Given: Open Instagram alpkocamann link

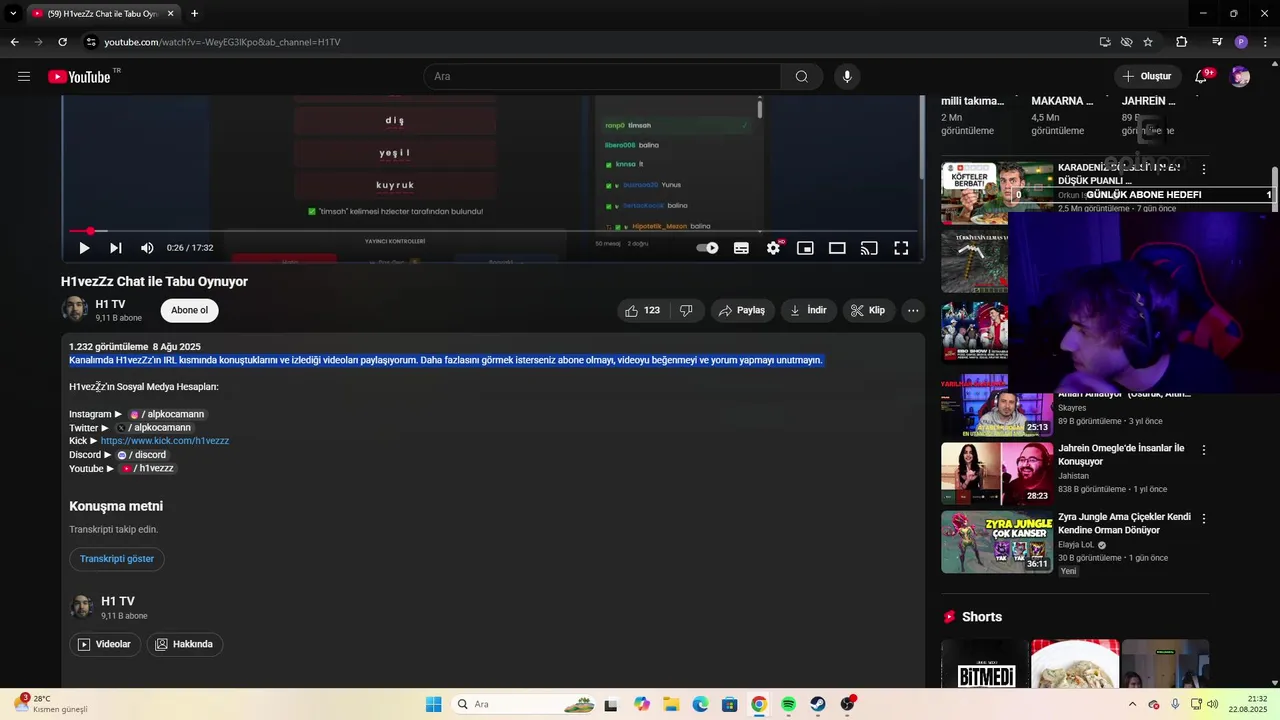Looking at the screenshot, I should pyautogui.click(x=166, y=414).
